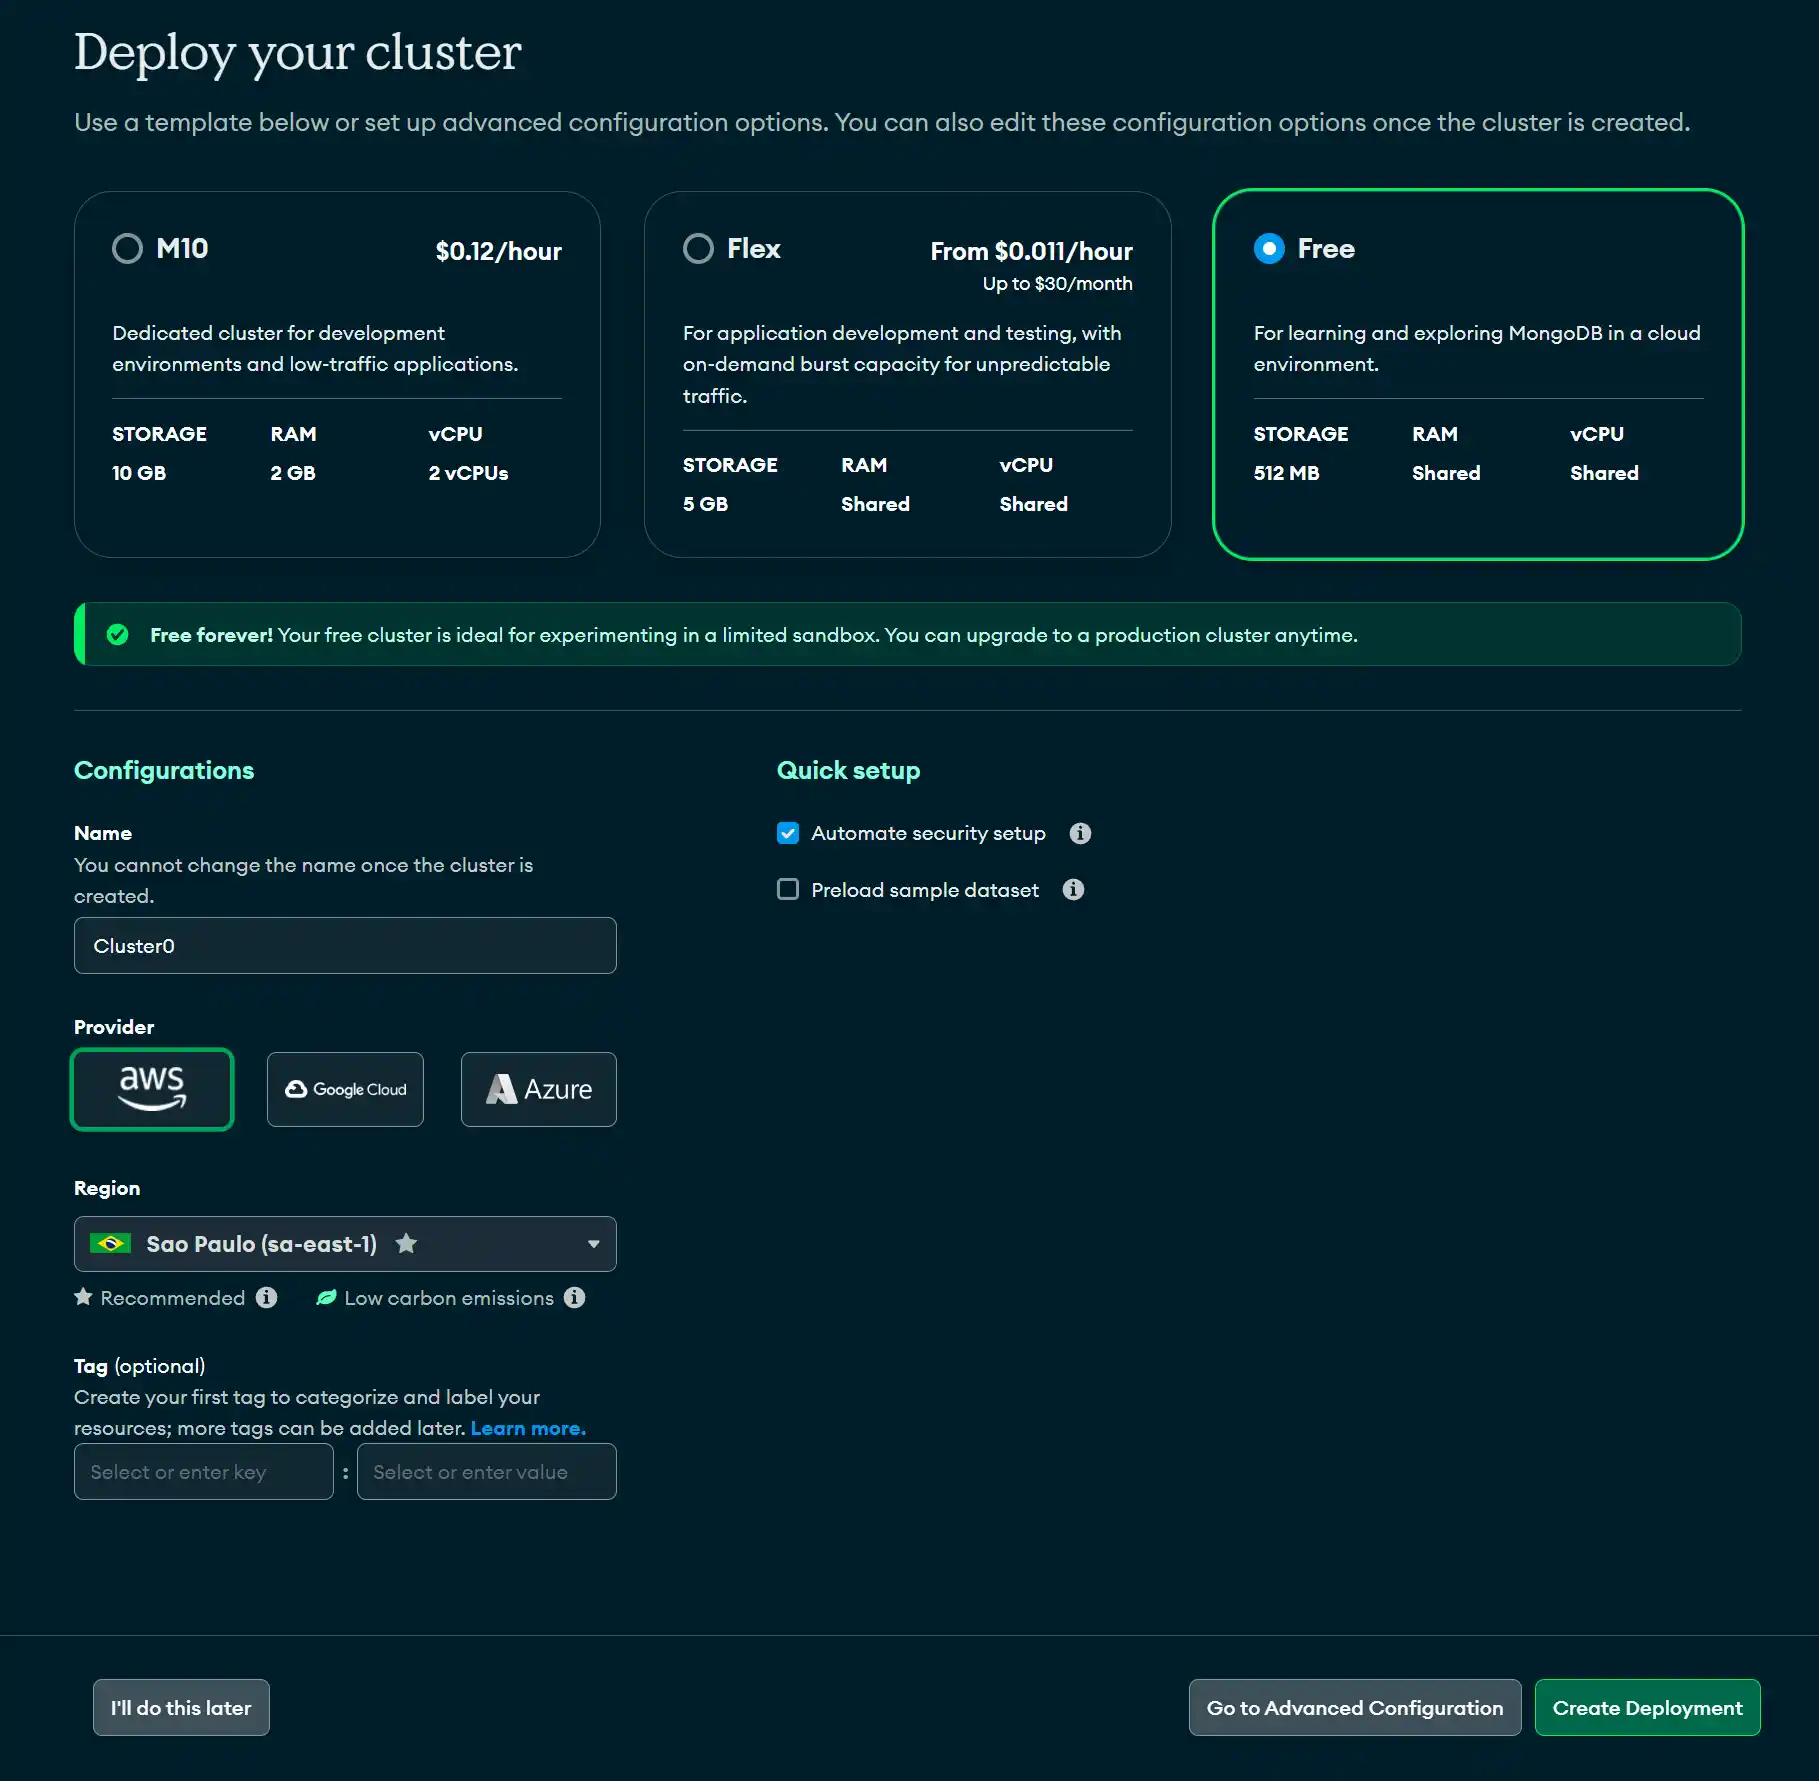Image resolution: width=1819 pixels, height=1781 pixels.
Task: Enable Preload sample dataset checkbox
Action: tap(788, 889)
